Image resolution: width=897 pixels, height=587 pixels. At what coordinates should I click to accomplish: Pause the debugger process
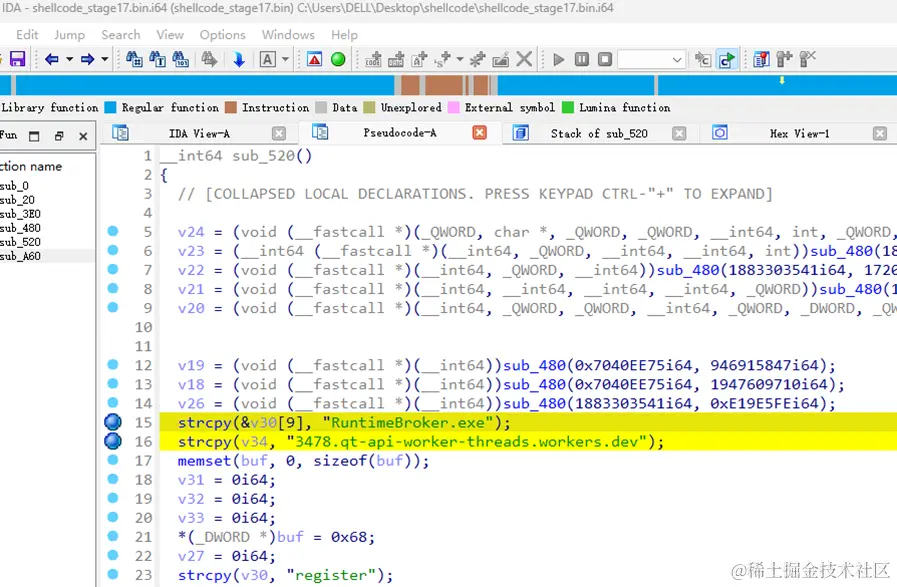[581, 59]
